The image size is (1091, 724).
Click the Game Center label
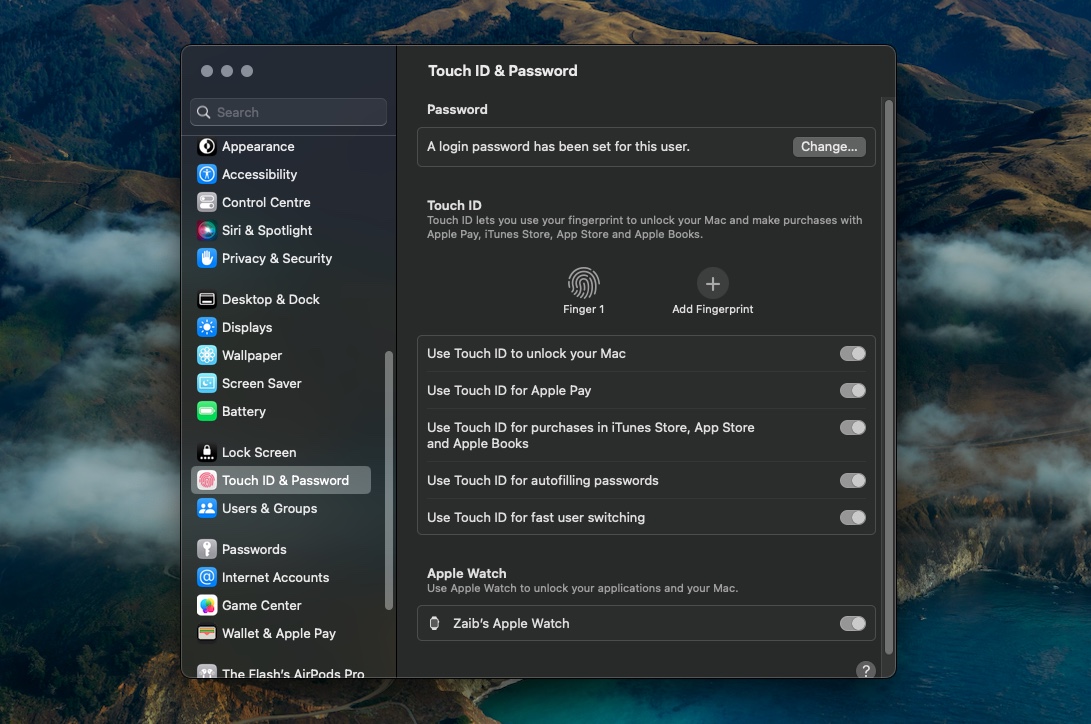262,605
